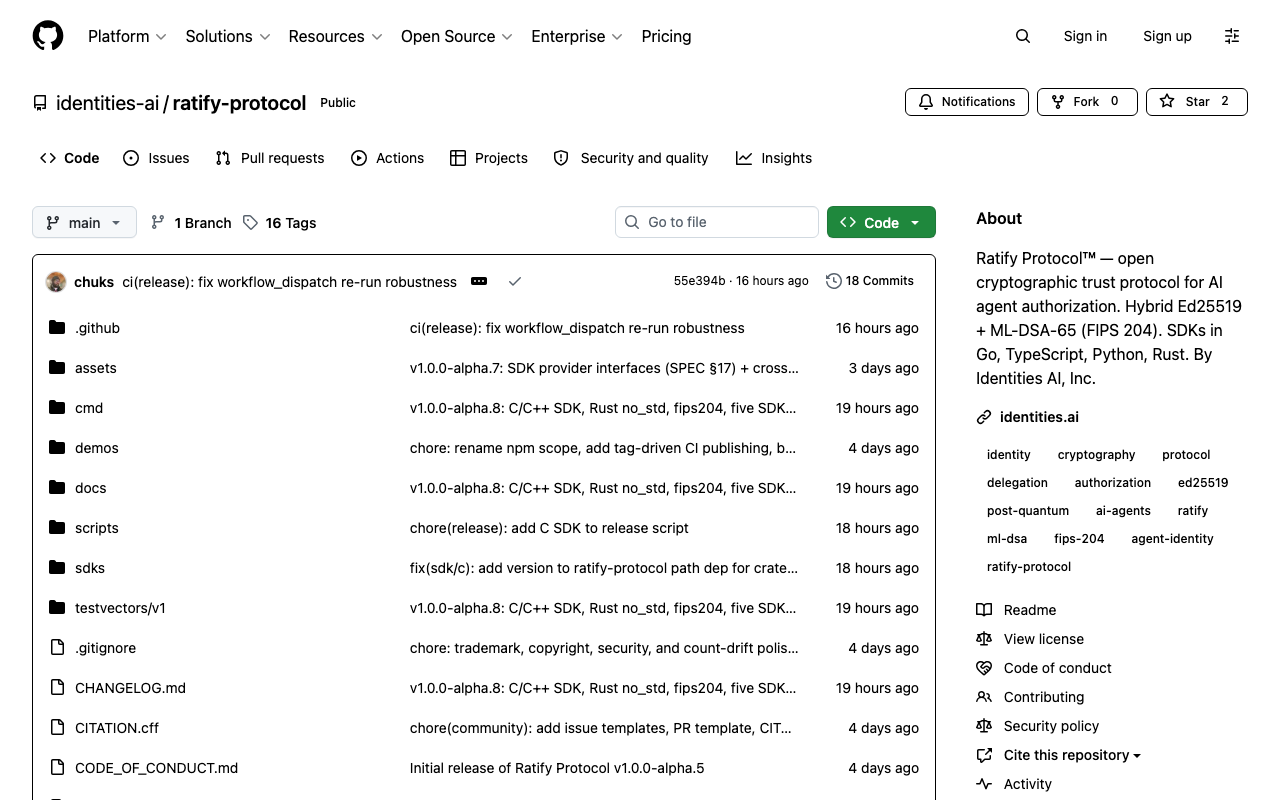
Task: Click the sdks folder icon
Action: [x=57, y=567]
